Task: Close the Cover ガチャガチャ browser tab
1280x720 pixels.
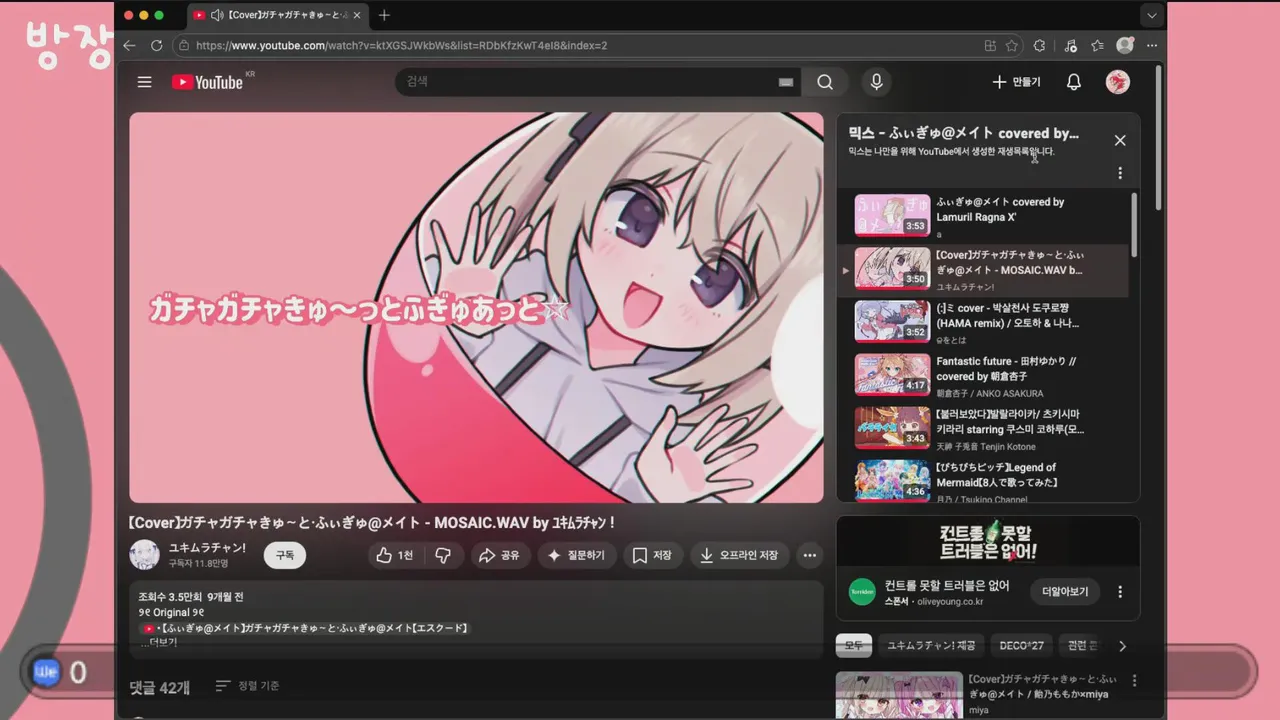Action: click(357, 15)
